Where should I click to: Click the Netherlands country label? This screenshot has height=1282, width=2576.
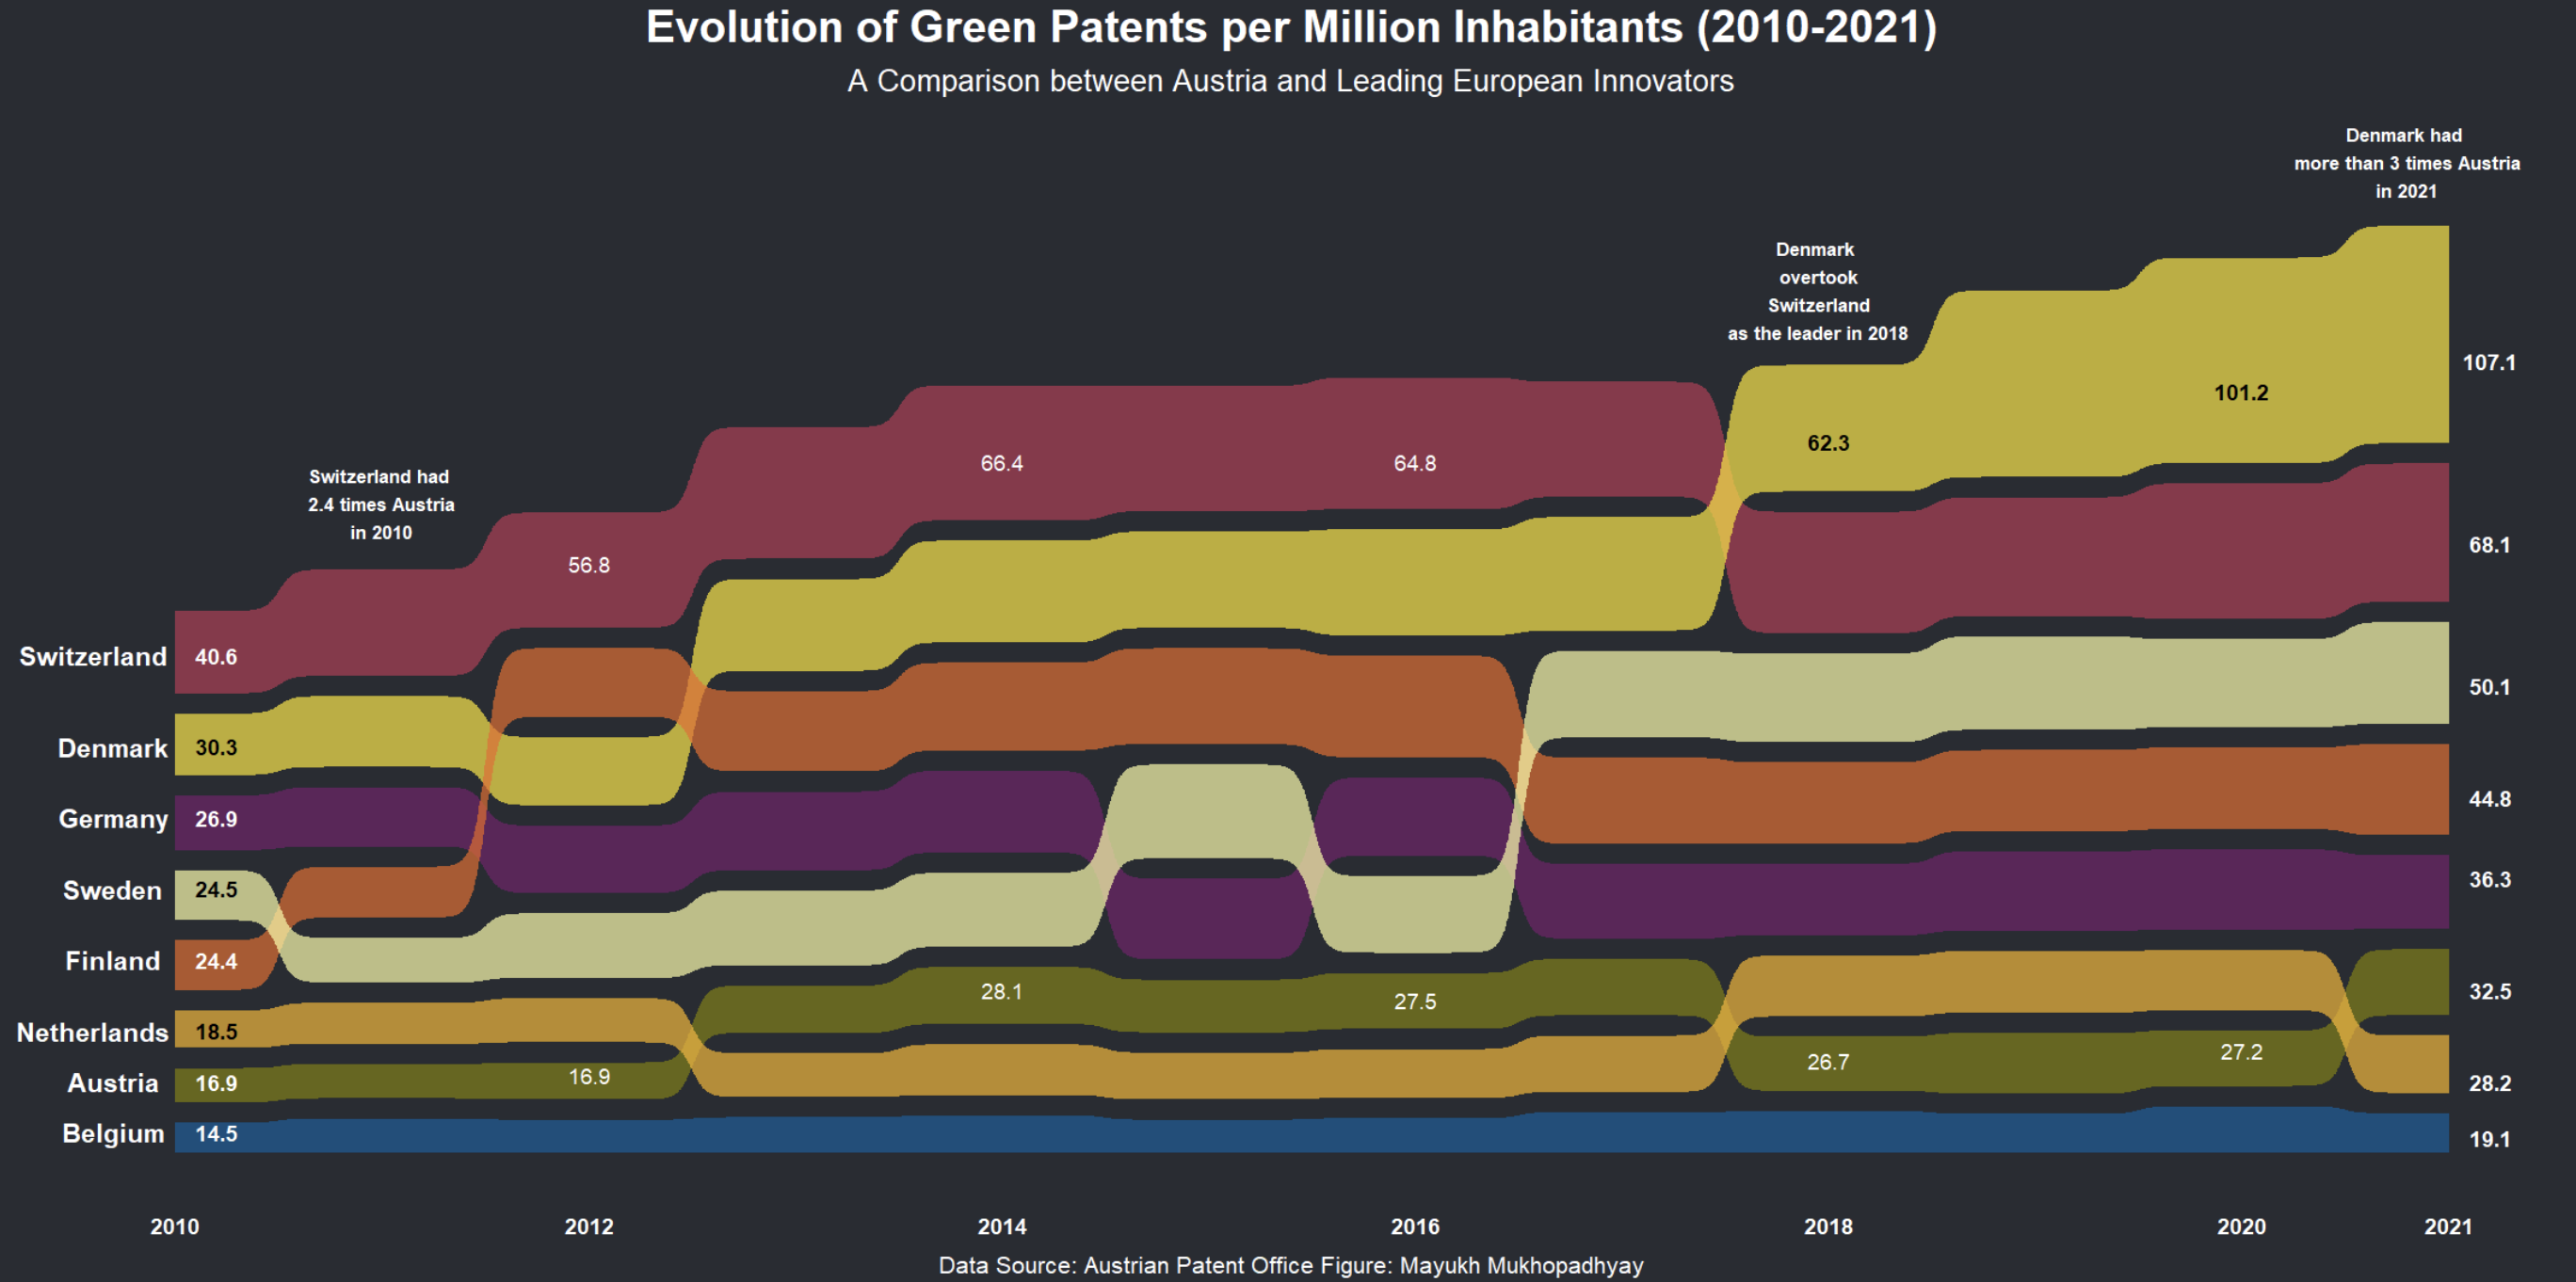pyautogui.click(x=92, y=1032)
